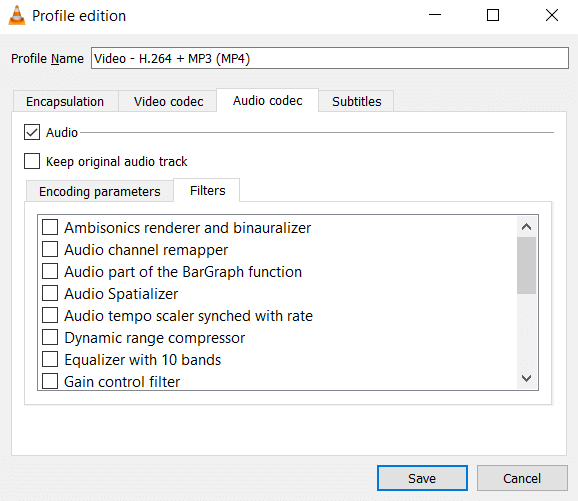Click the filter list scroll up arrow
Image resolution: width=578 pixels, height=501 pixels.
526,227
